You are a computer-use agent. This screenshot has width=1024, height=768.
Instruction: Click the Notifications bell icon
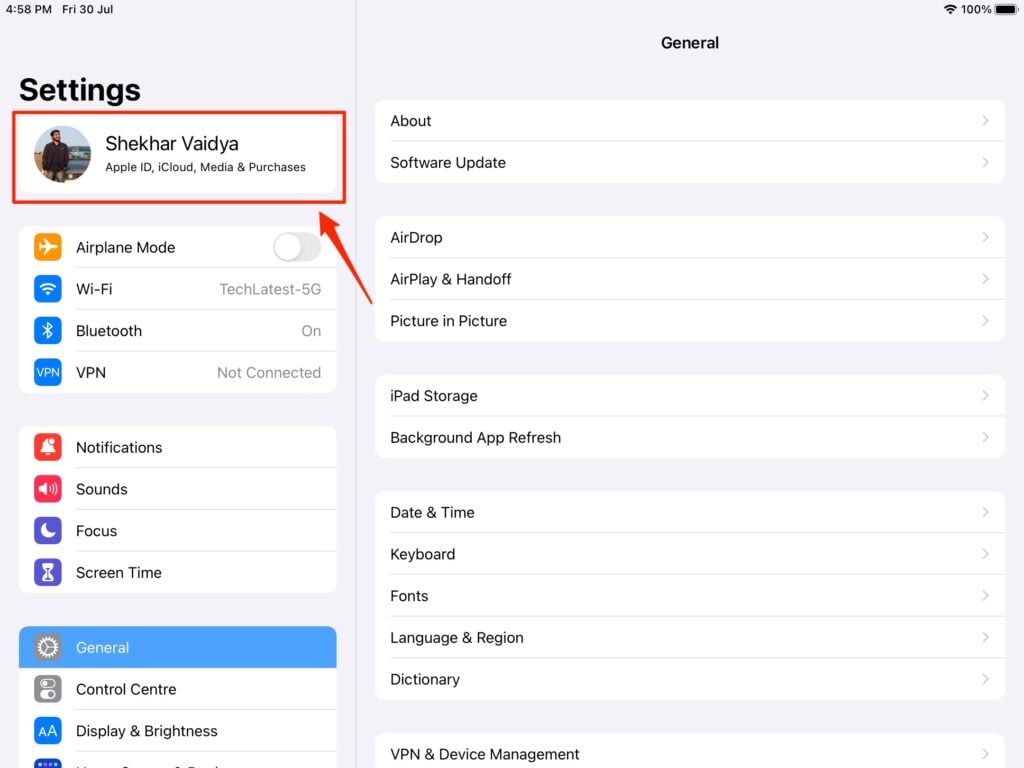click(x=48, y=447)
